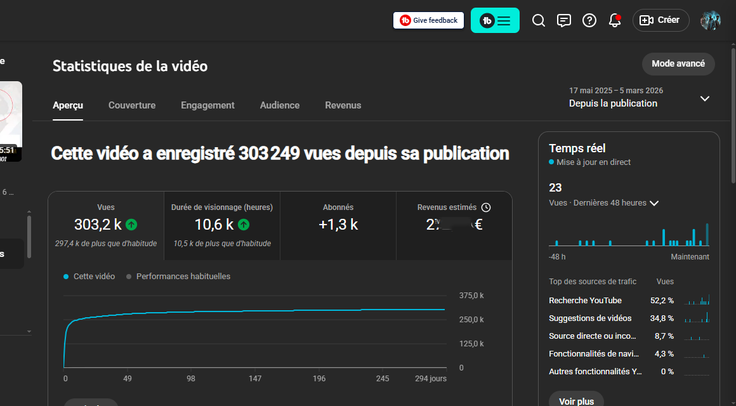Viewport: 736px width, 406px height.
Task: Click the TubeBuddy menu icon
Action: (x=495, y=20)
